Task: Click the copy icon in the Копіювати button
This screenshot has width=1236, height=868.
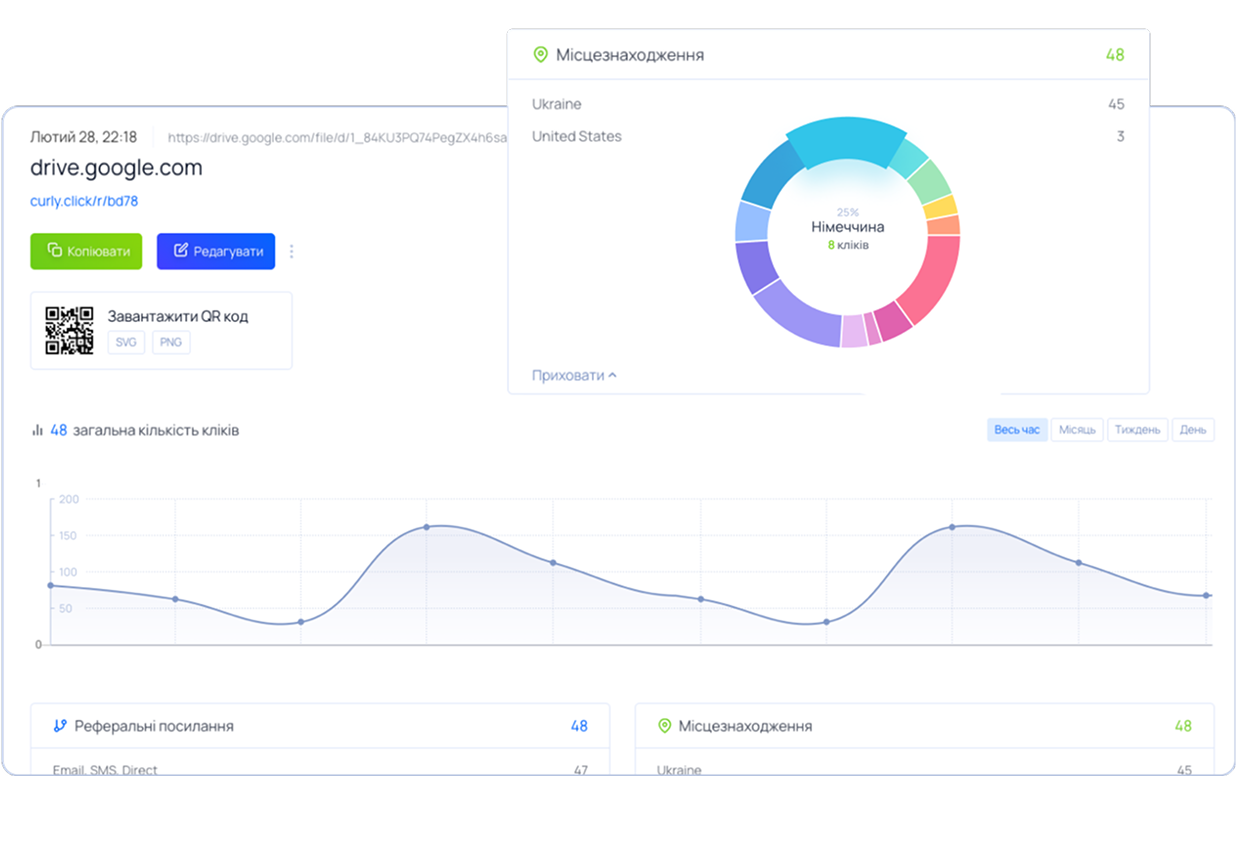Action: 55,251
